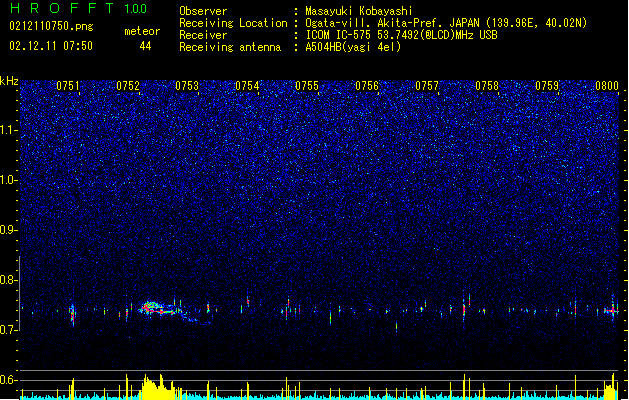Viewport: 629px width, 400px height.
Task: Click the meteor count value 44
Action: pyautogui.click(x=145, y=46)
